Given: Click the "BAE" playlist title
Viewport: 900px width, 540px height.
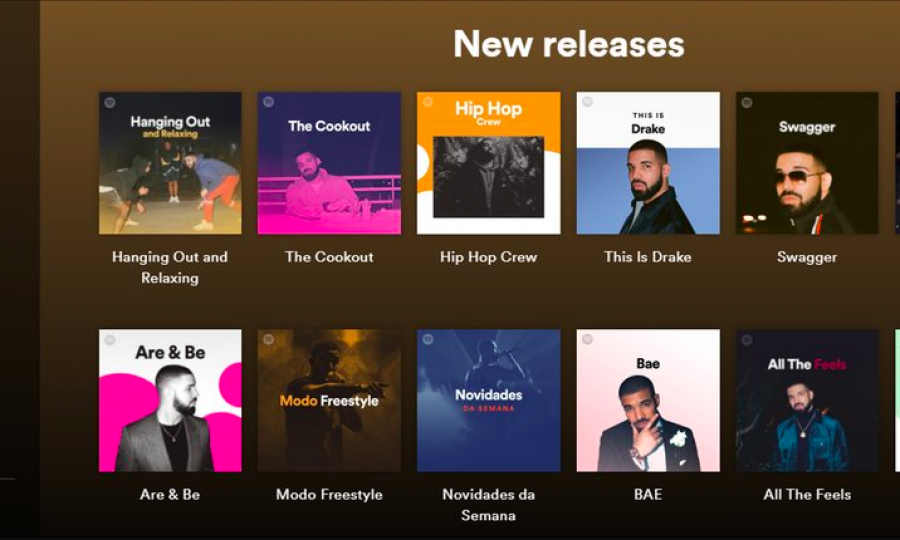Looking at the screenshot, I should pyautogui.click(x=648, y=495).
